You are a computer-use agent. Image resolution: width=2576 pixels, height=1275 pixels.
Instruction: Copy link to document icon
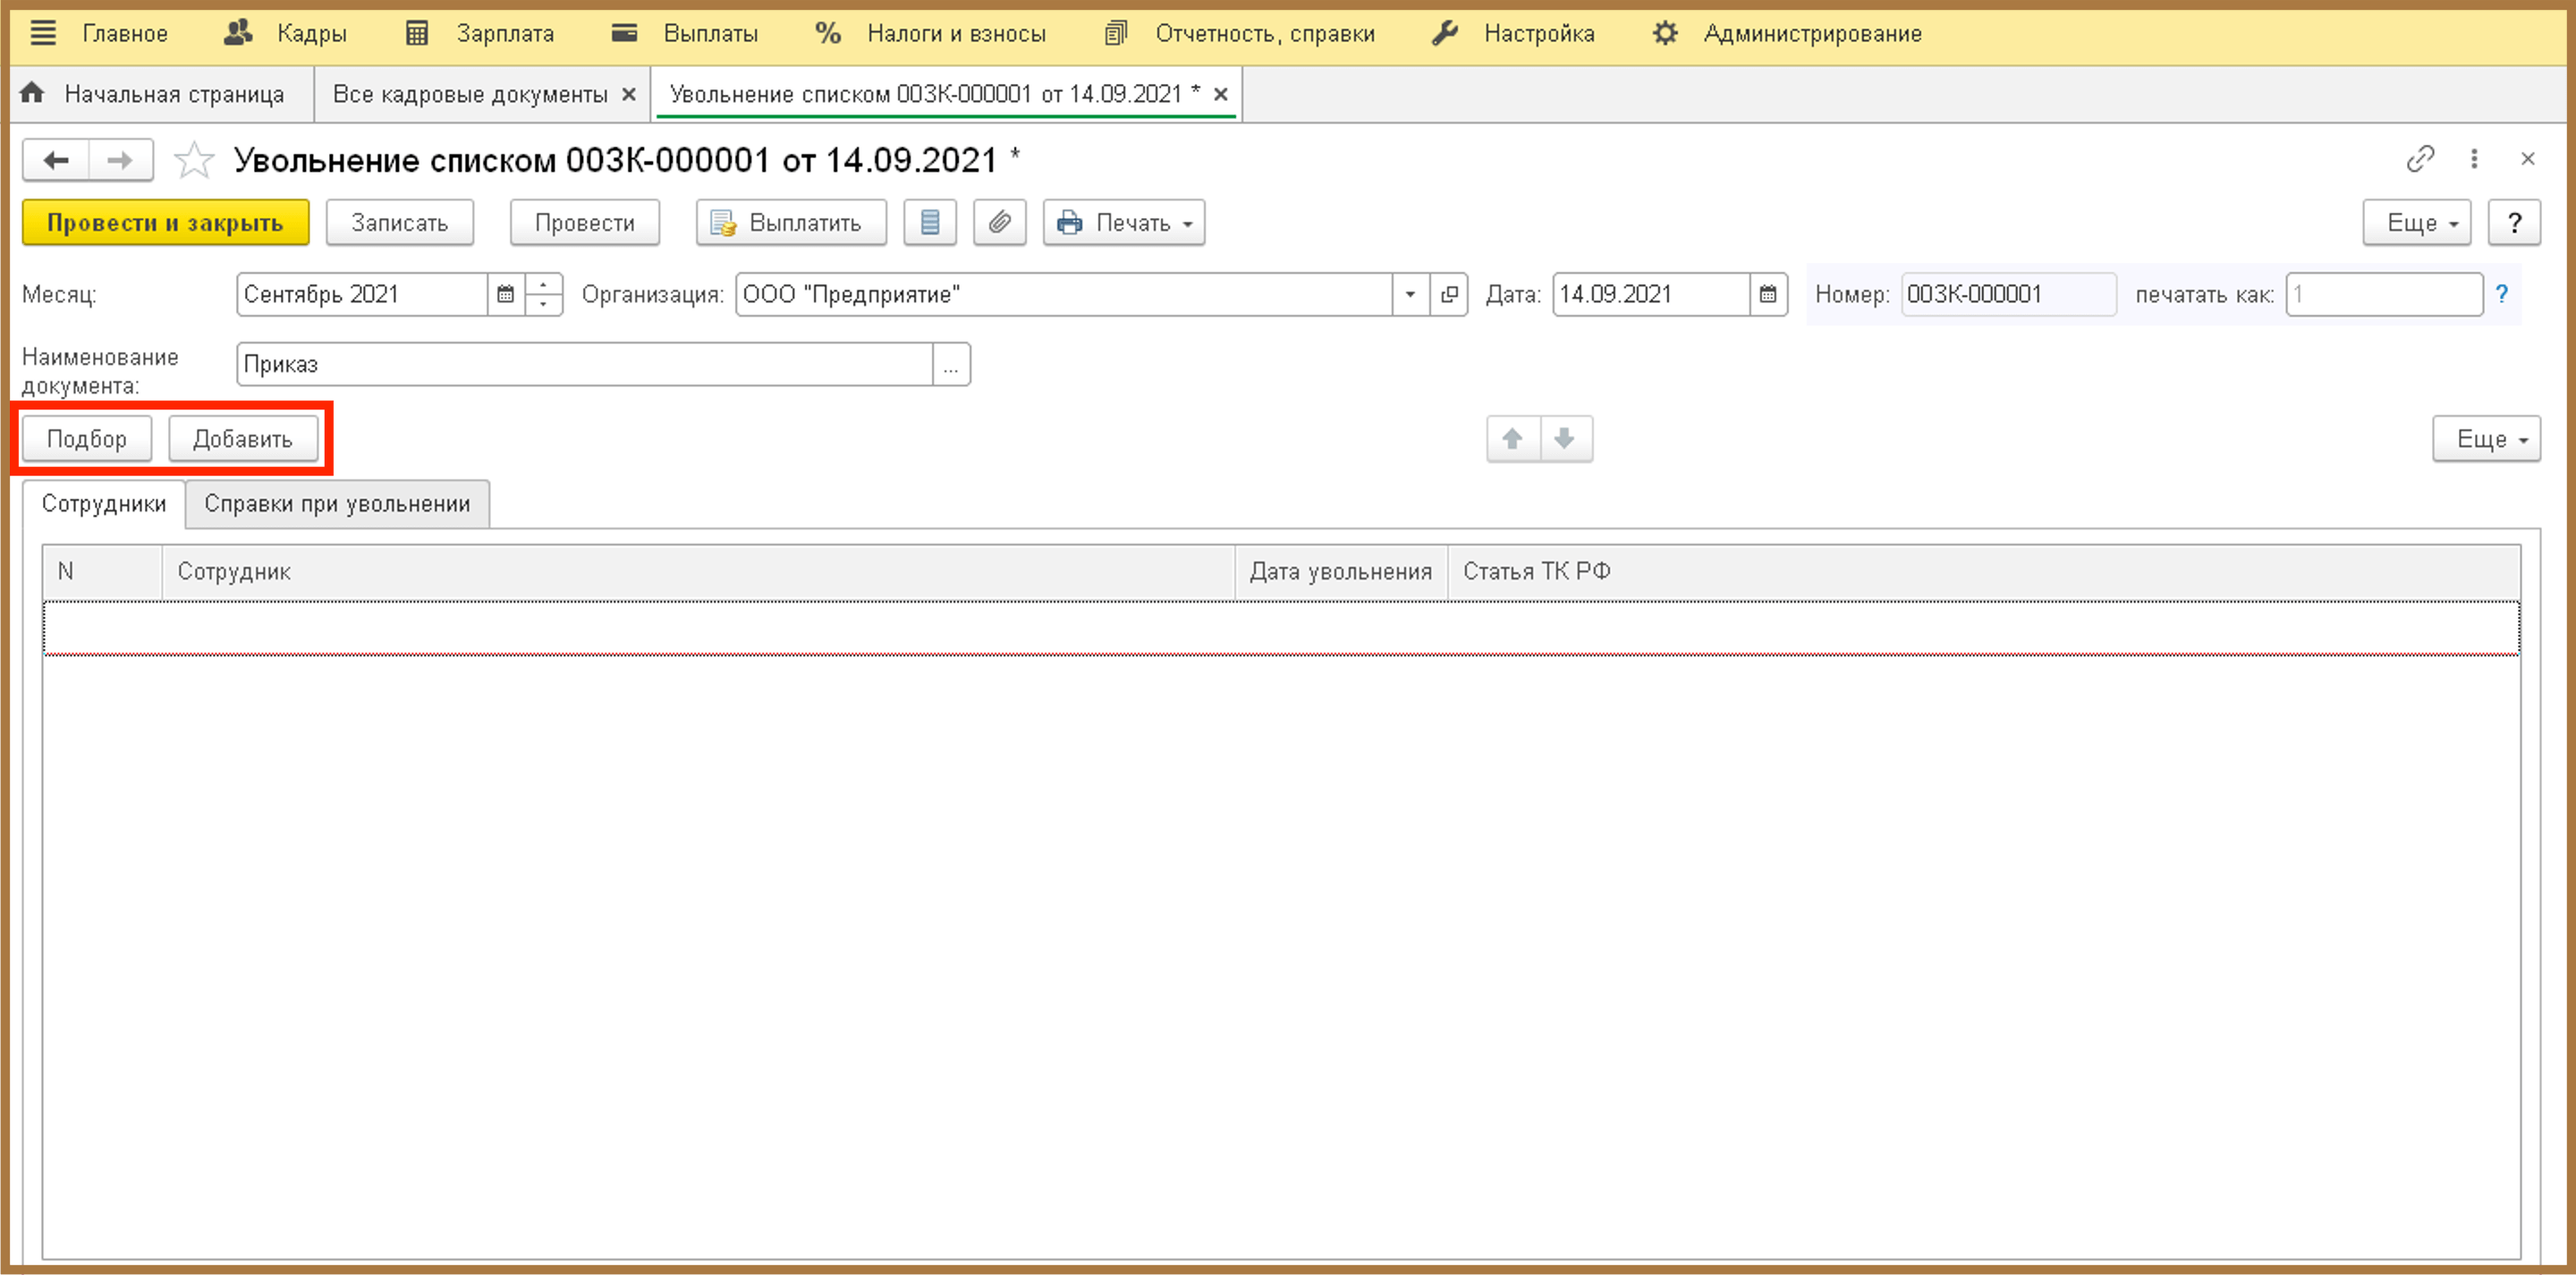[2420, 159]
